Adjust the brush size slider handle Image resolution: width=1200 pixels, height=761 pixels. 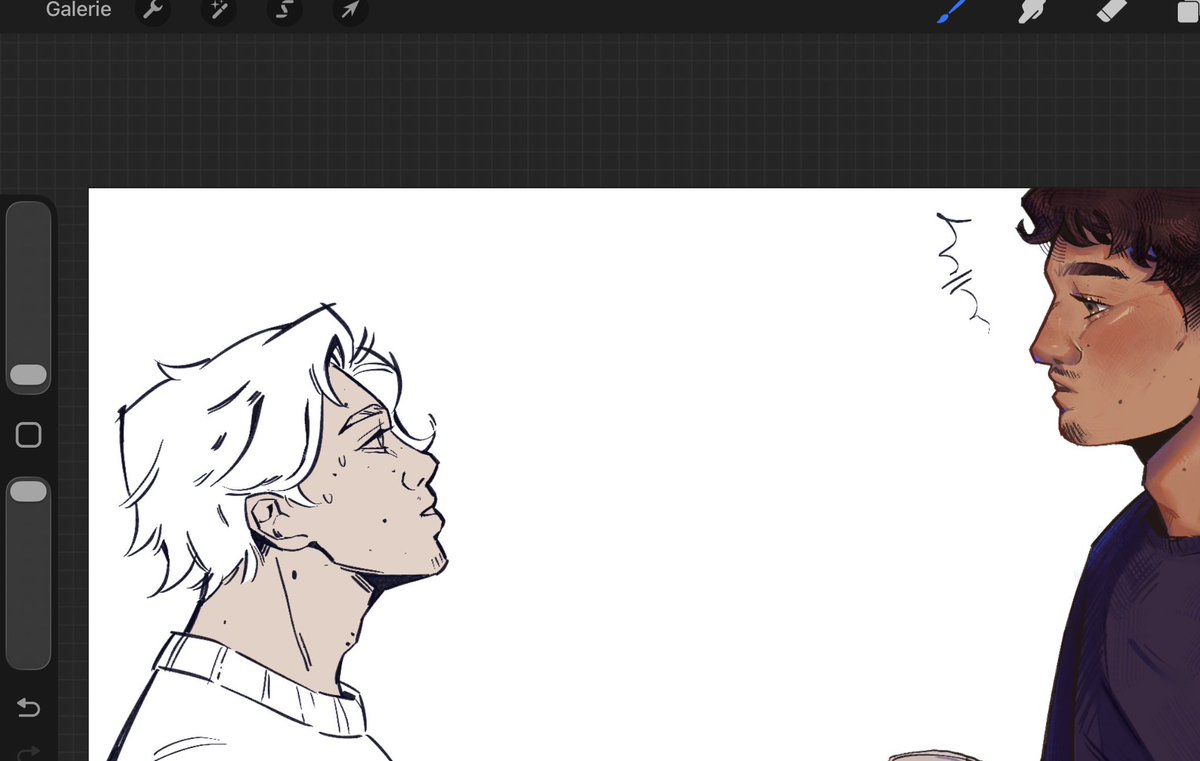[28, 375]
